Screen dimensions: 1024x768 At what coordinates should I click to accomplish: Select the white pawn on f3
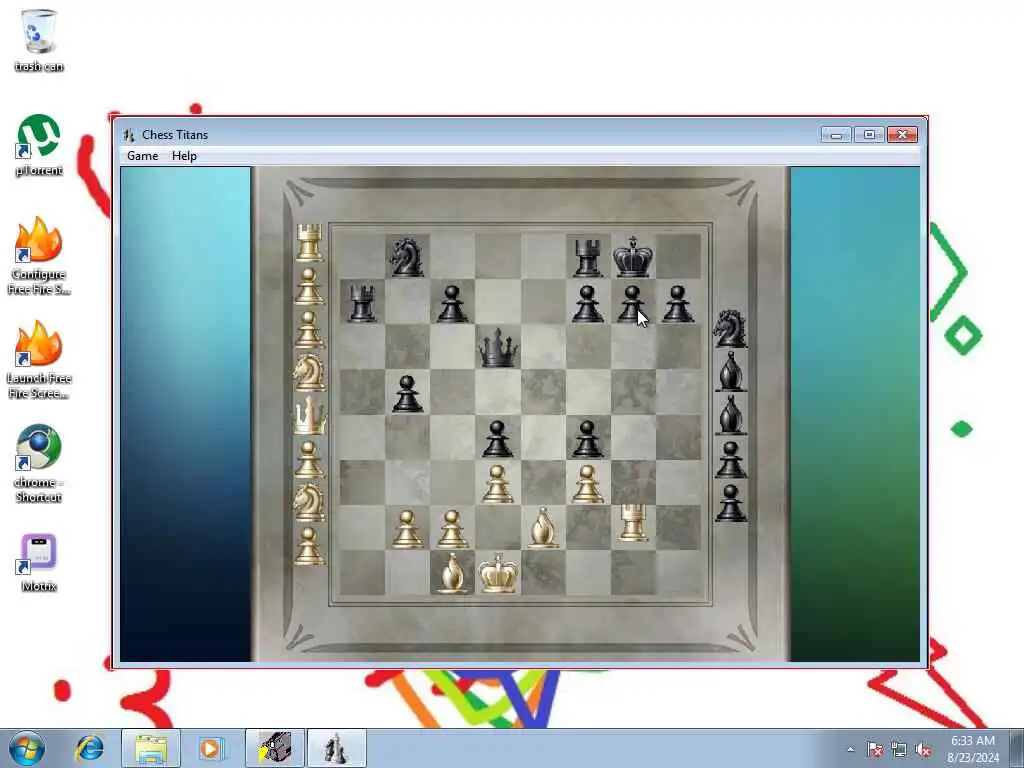[587, 484]
